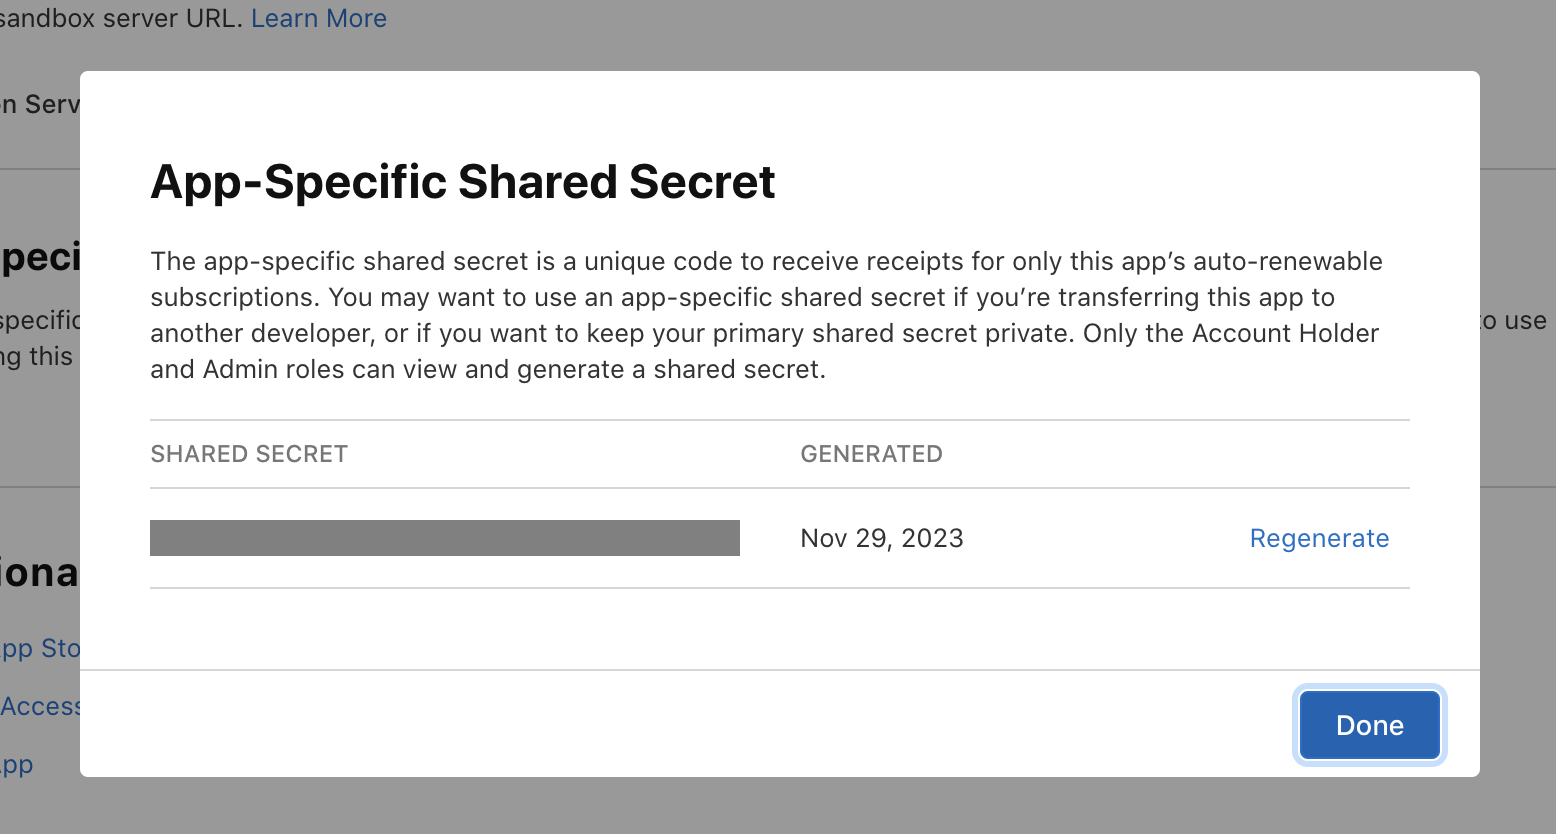Click the 'sandbox server URL.' text

click(x=121, y=18)
